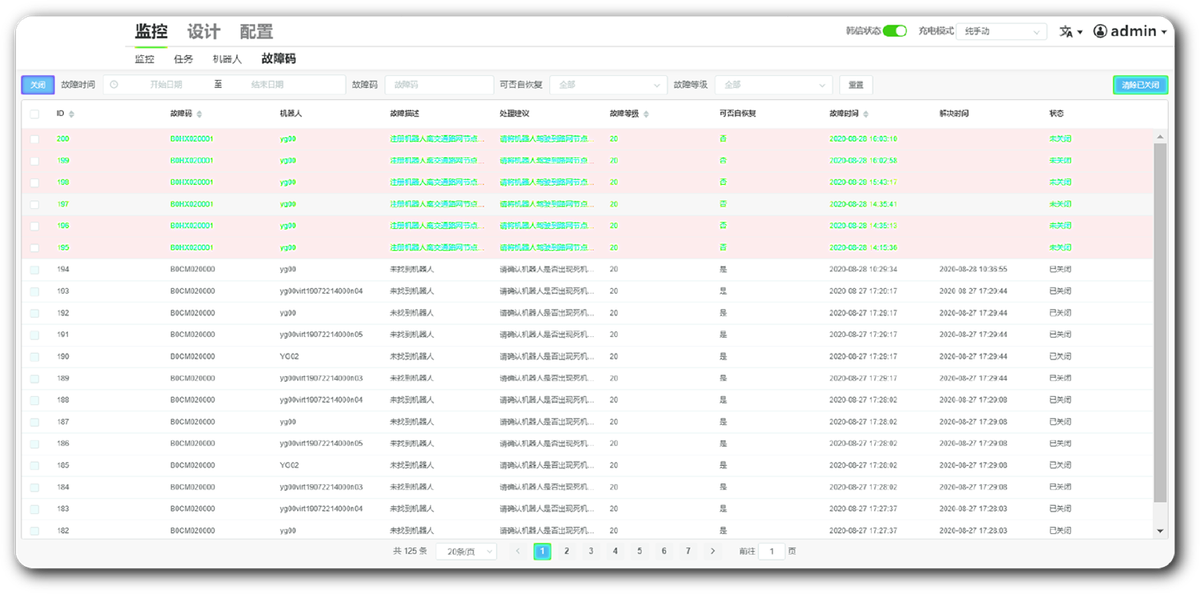
Task: Open the 故障码 sub-tab
Action: 278,59
